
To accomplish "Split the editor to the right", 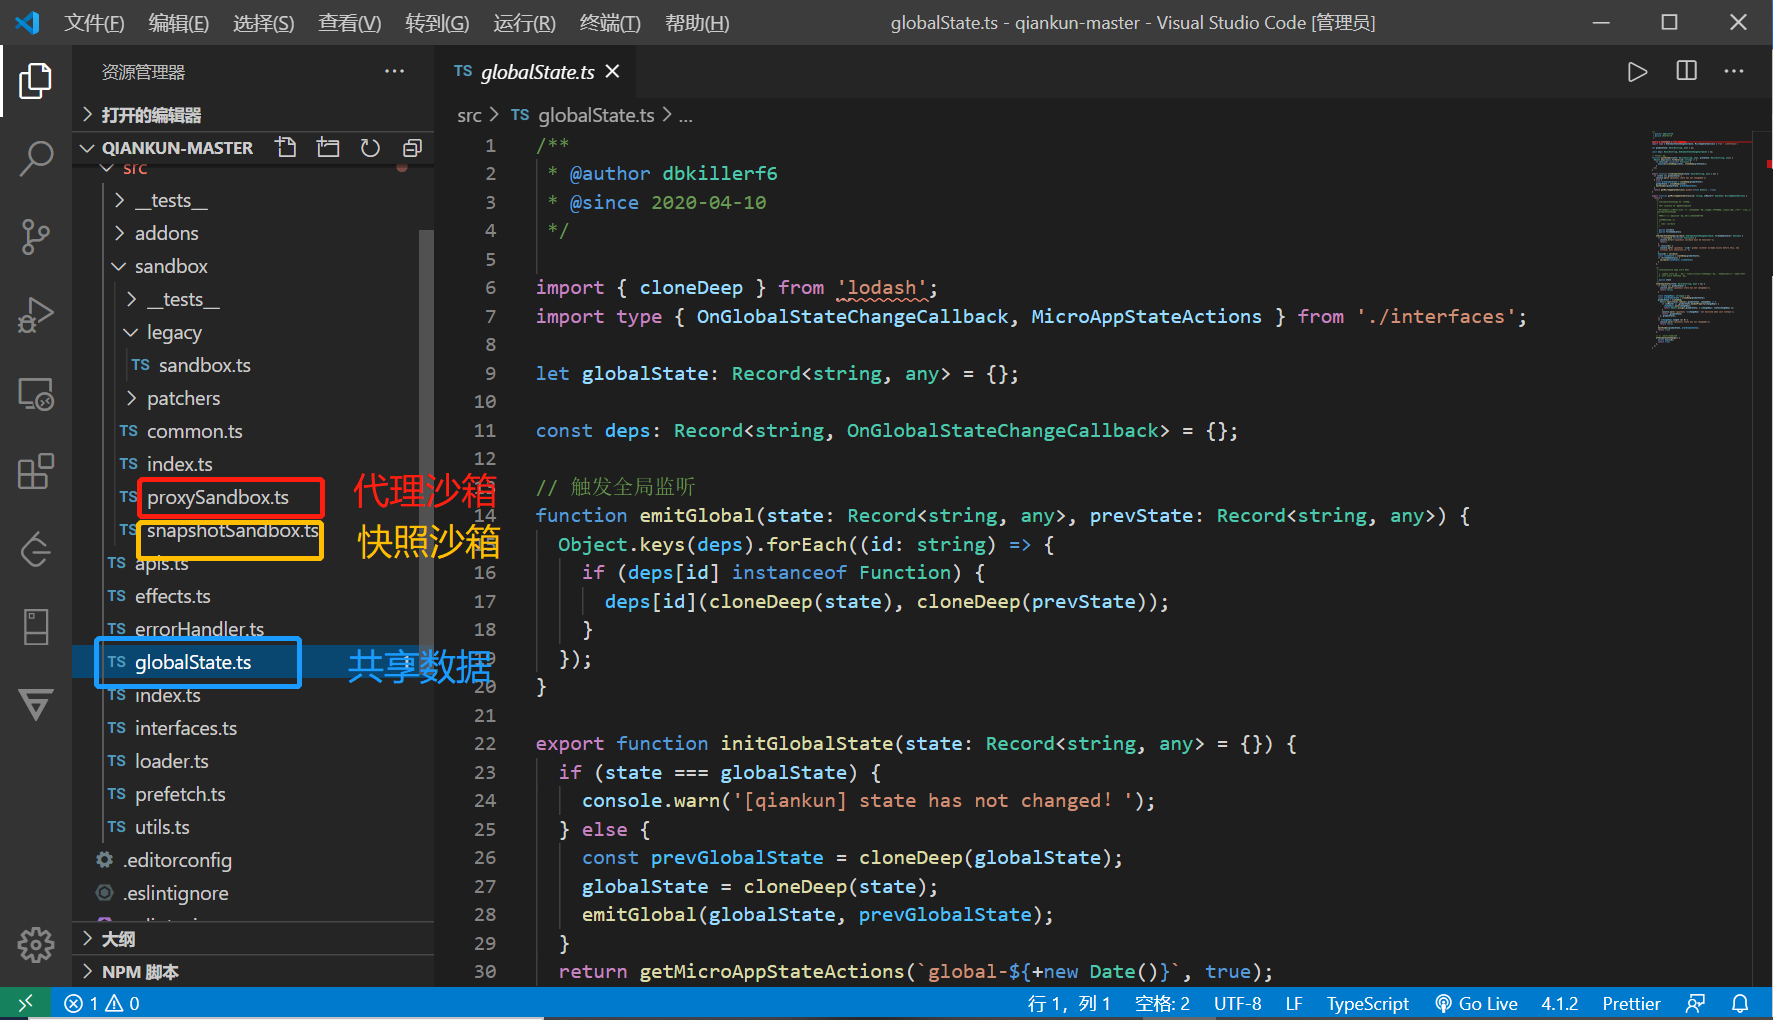I will pyautogui.click(x=1686, y=71).
